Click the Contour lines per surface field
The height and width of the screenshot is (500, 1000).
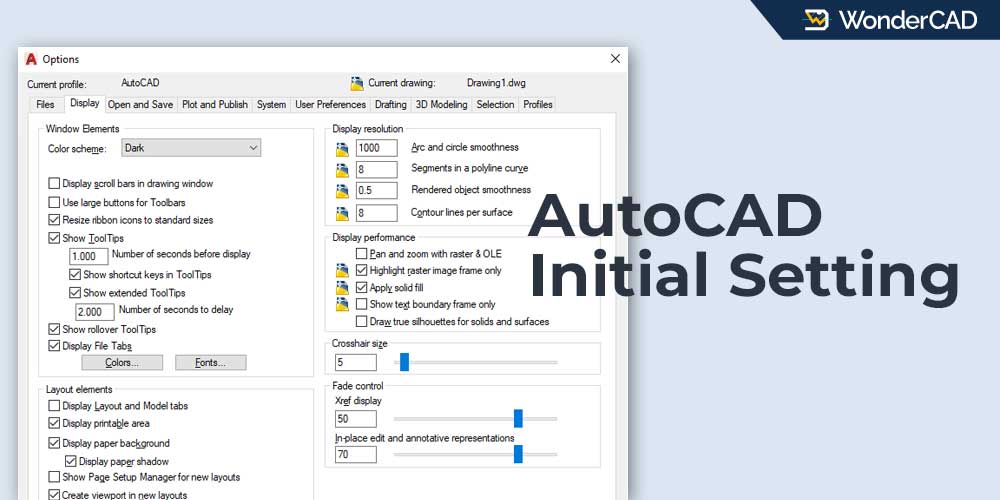(x=376, y=213)
